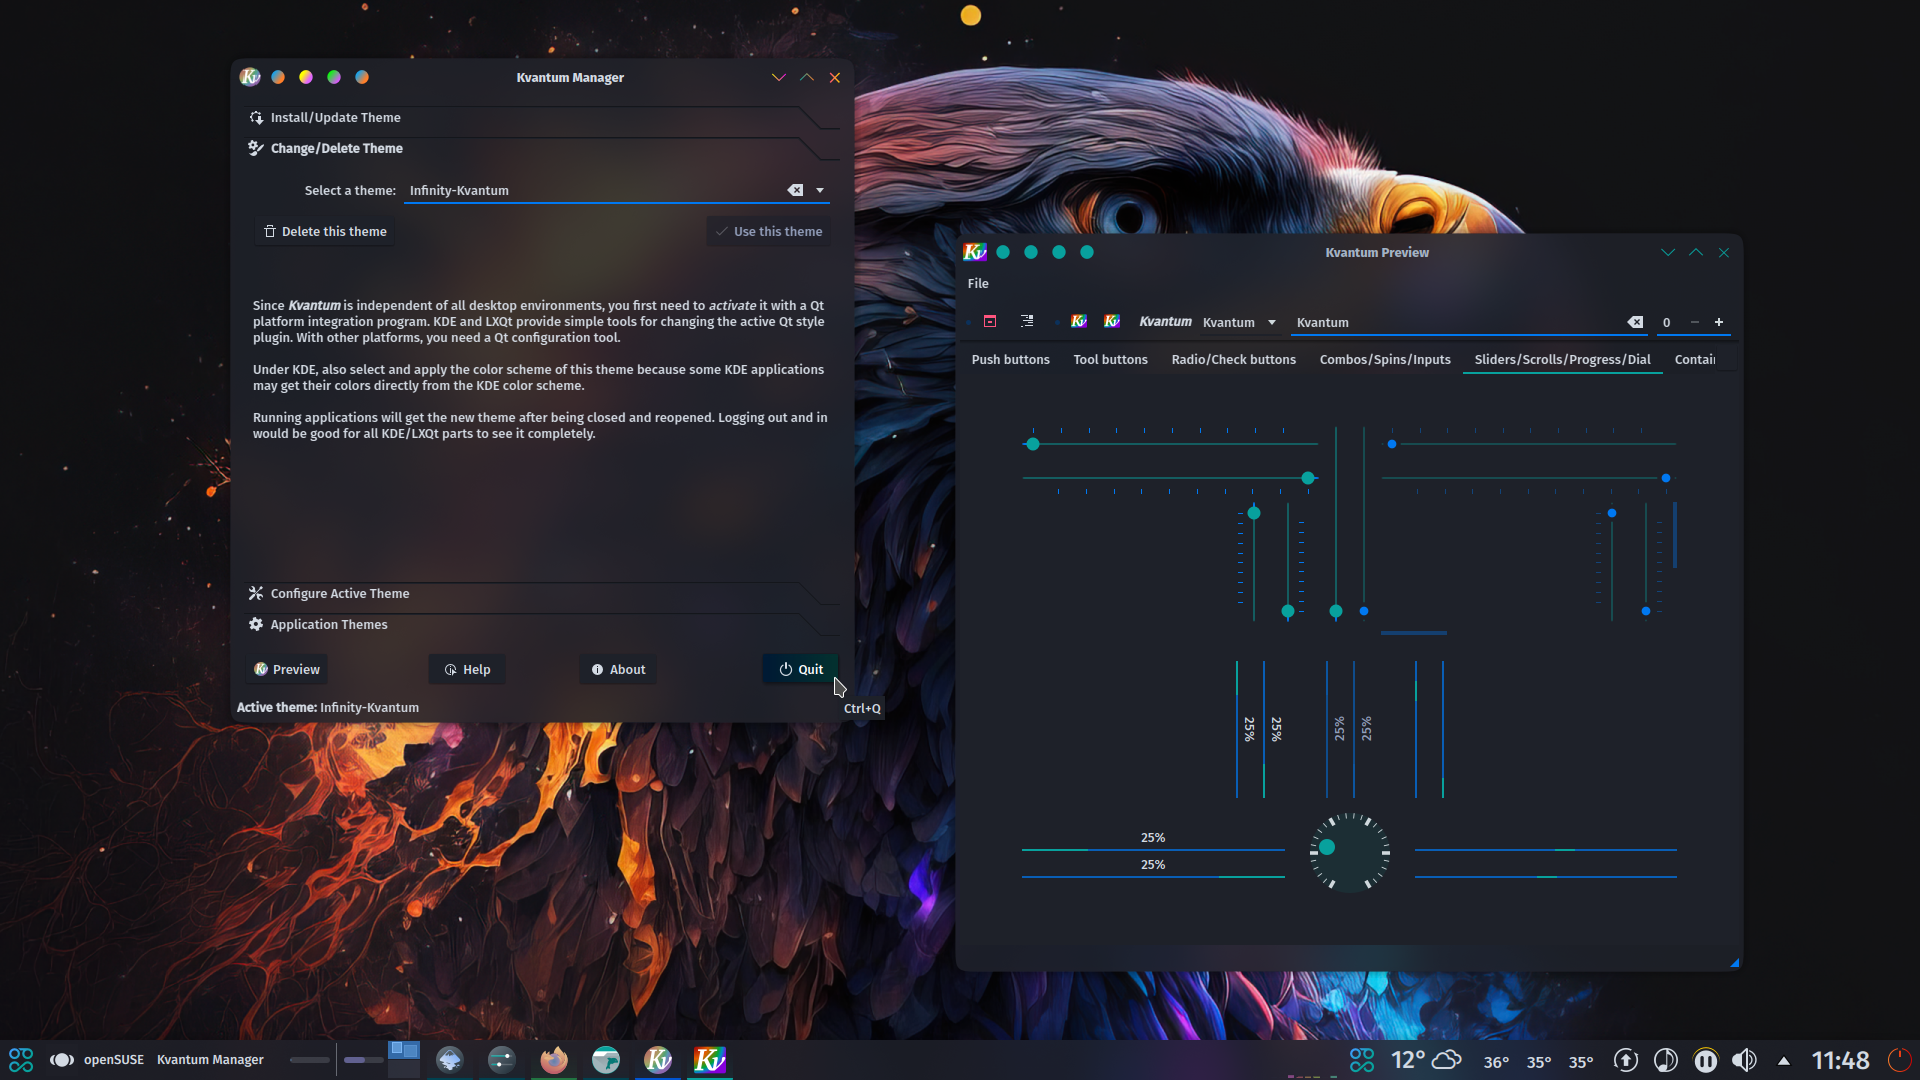Launch Firefox from the taskbar
Image resolution: width=1920 pixels, height=1080 pixels.
[554, 1060]
